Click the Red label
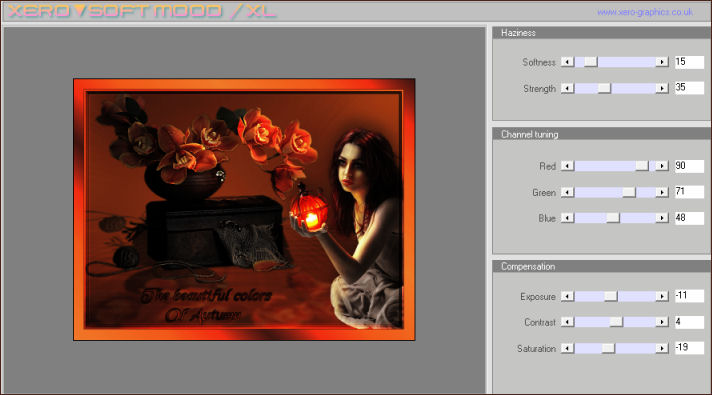712x395 pixels. coord(548,166)
